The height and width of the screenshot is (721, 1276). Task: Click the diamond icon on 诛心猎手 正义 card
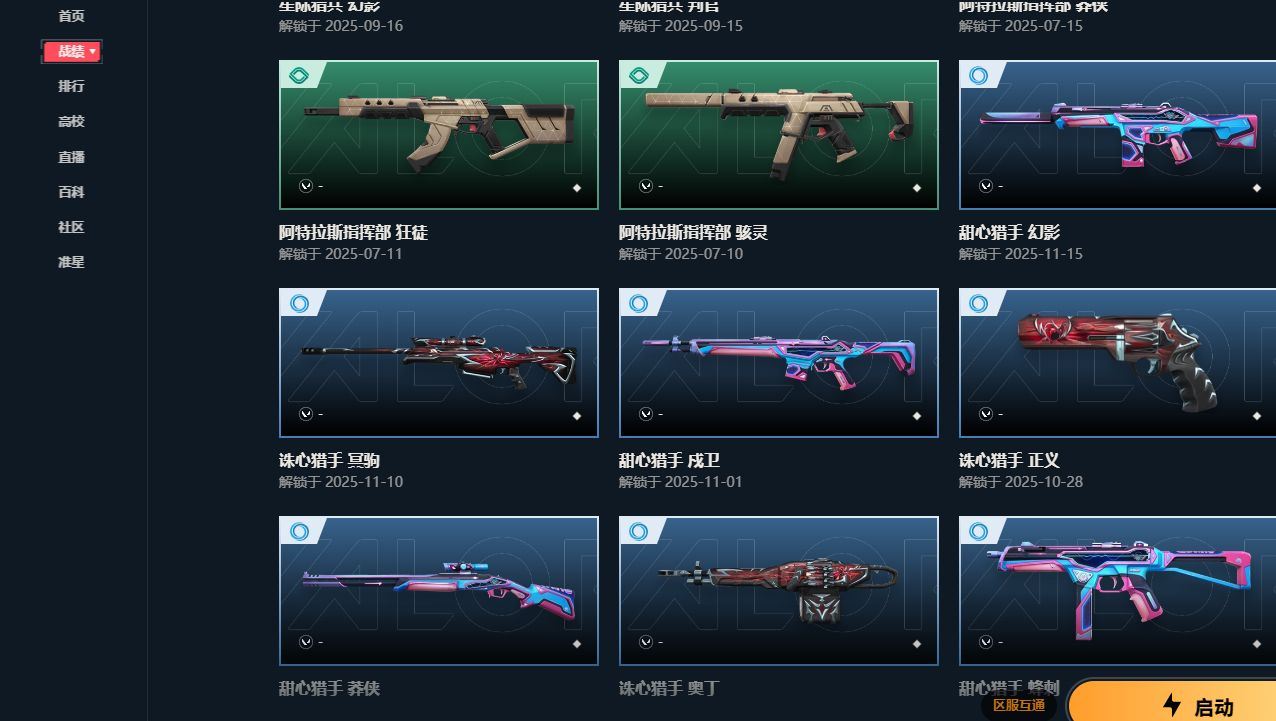(x=1257, y=416)
